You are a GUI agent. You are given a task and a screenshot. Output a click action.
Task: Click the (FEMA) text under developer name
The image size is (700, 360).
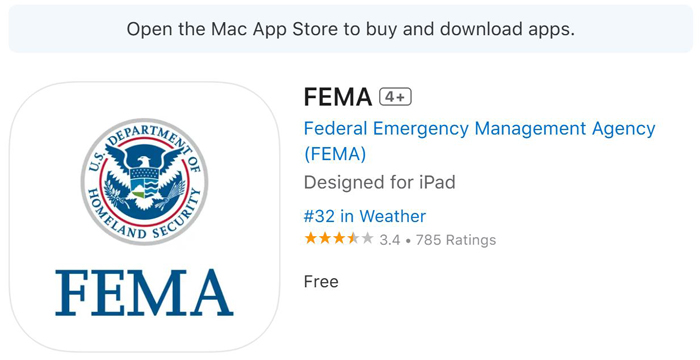tap(335, 155)
